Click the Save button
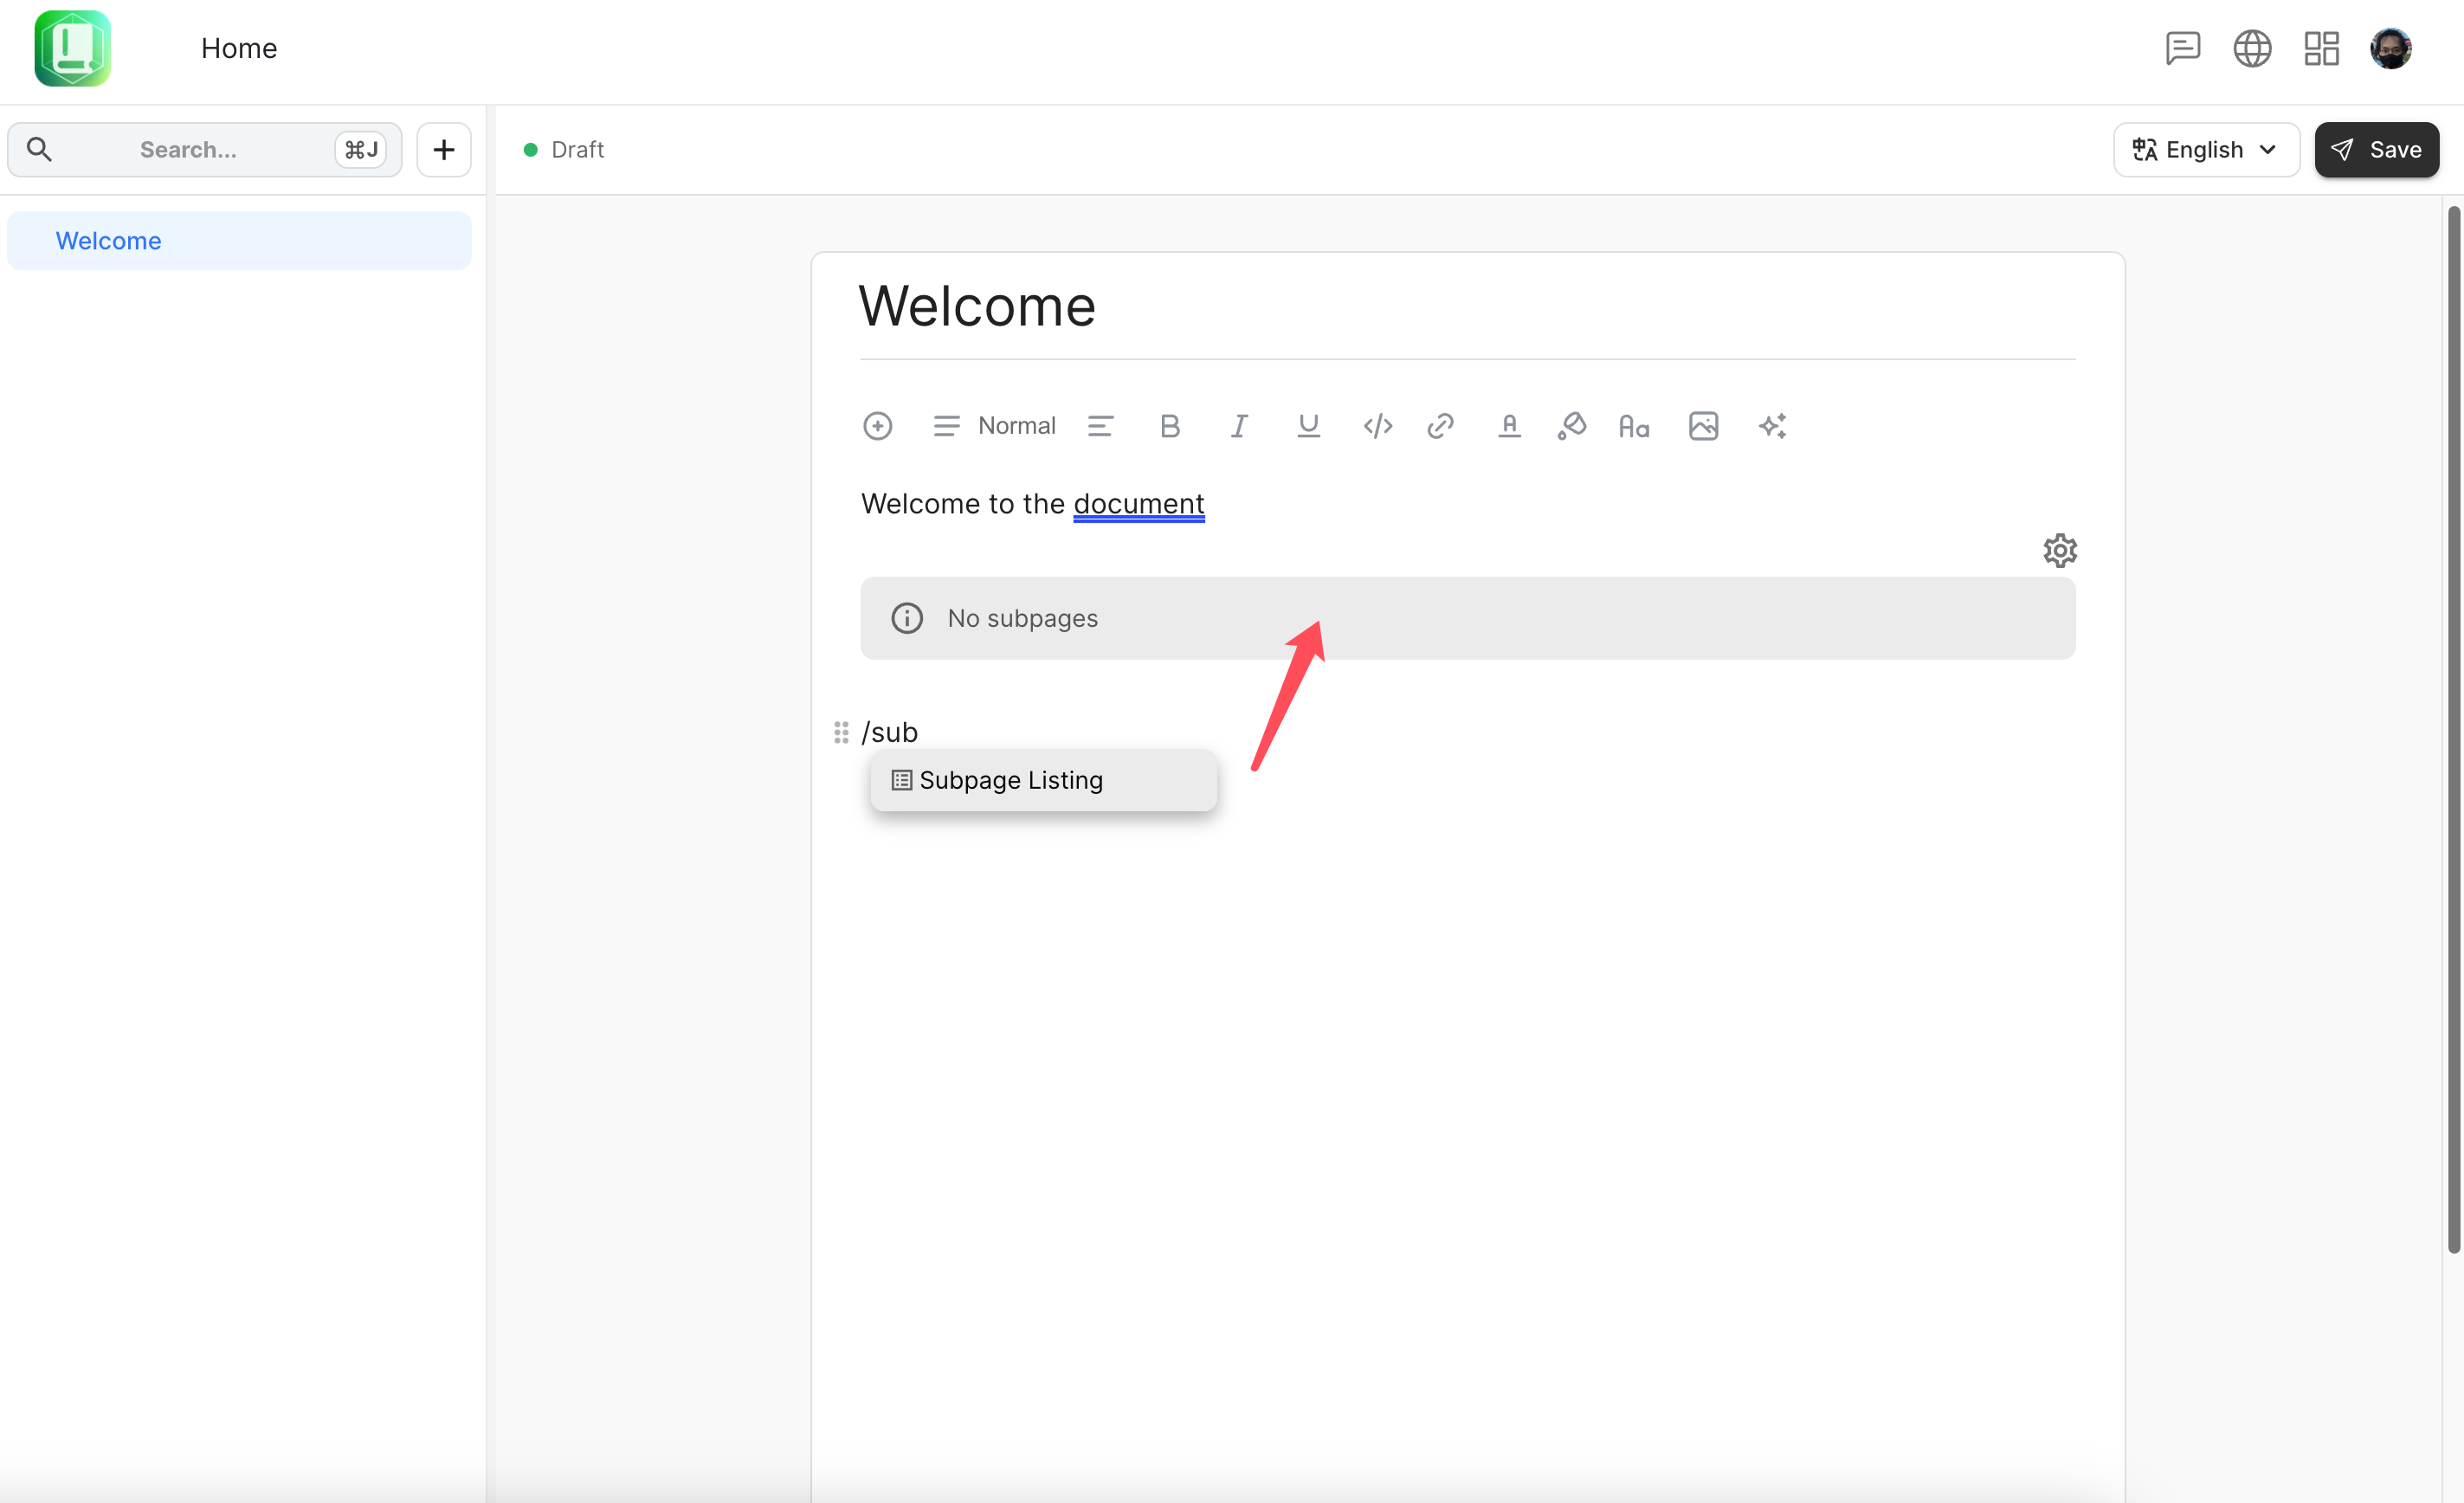Image resolution: width=2464 pixels, height=1503 pixels. (2376, 150)
